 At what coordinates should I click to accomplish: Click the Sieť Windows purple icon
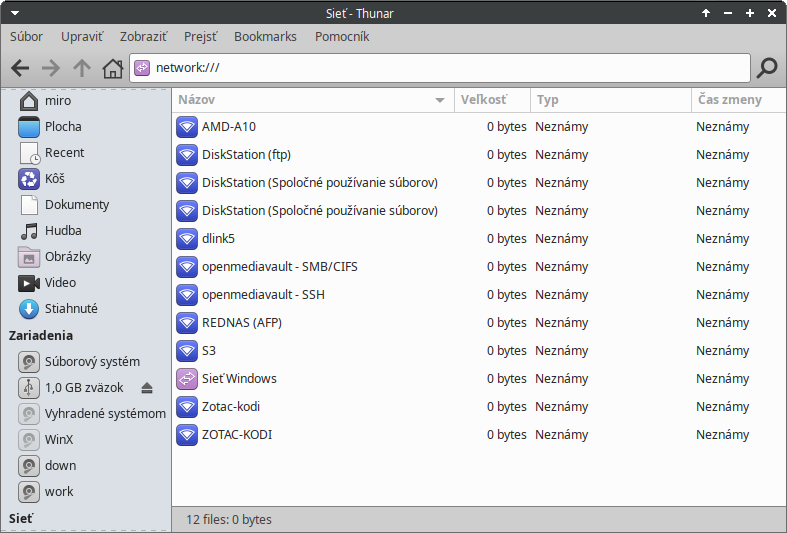click(x=187, y=379)
